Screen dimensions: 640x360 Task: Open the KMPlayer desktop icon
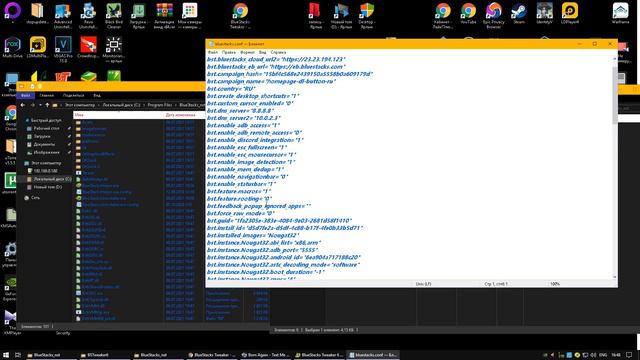click(11, 322)
